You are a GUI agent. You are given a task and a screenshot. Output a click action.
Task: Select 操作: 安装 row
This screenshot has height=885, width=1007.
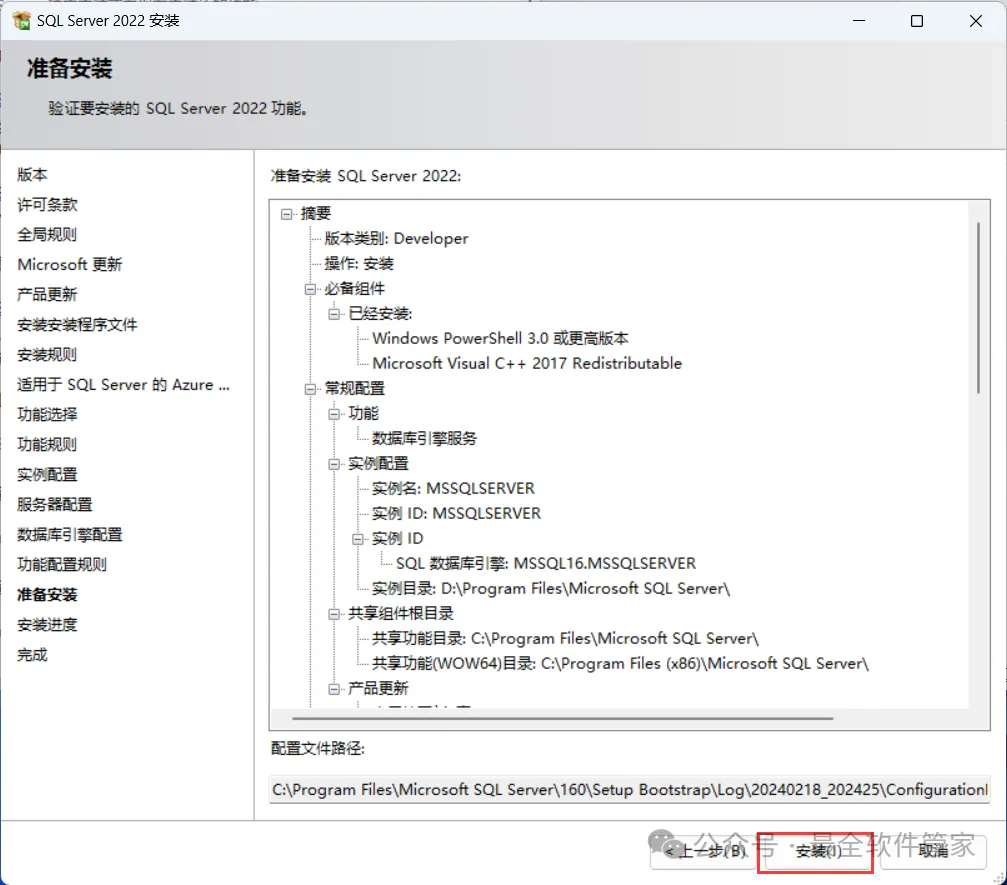click(x=359, y=264)
